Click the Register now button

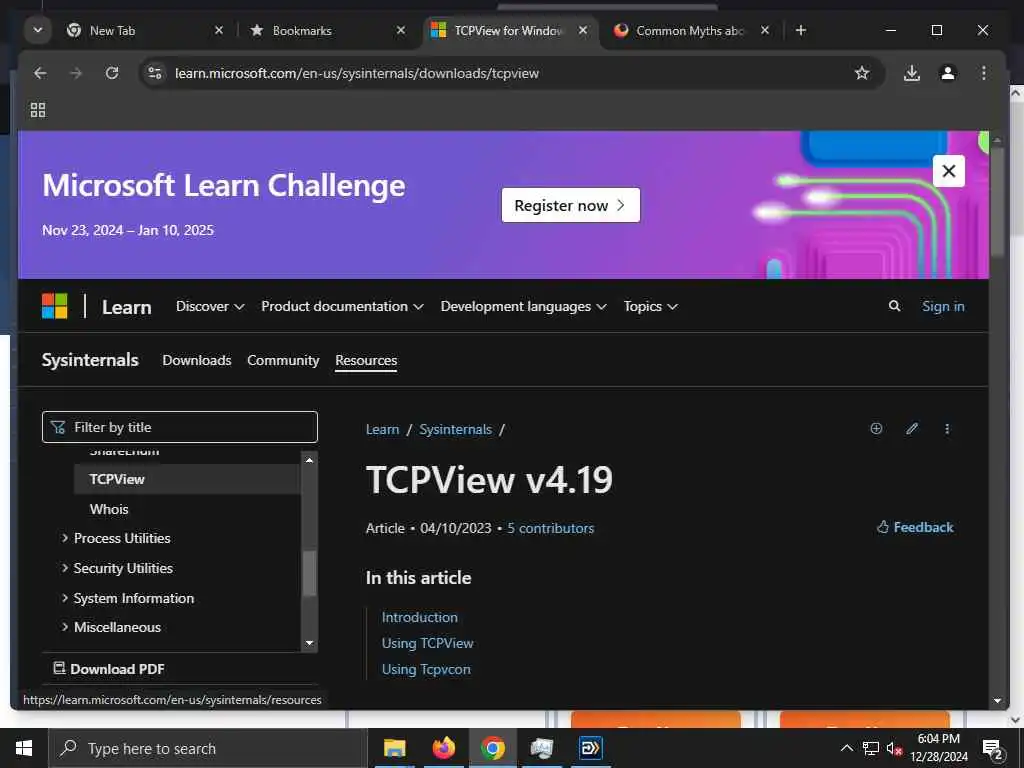pyautogui.click(x=571, y=205)
